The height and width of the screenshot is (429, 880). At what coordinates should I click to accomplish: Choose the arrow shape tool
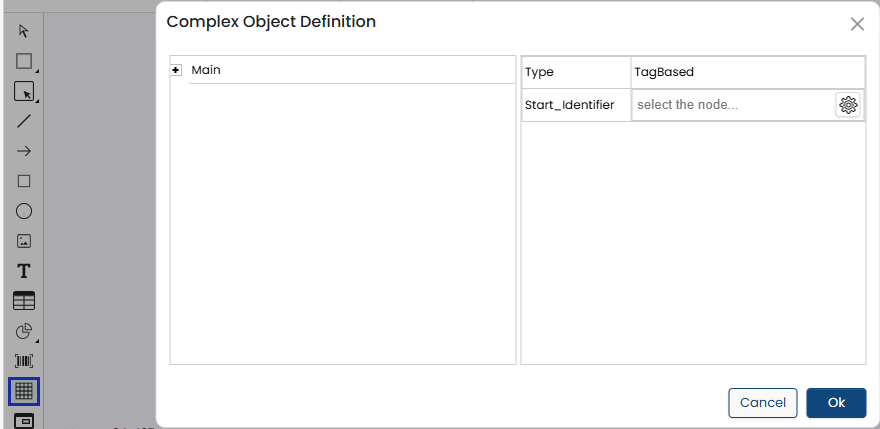tap(24, 151)
